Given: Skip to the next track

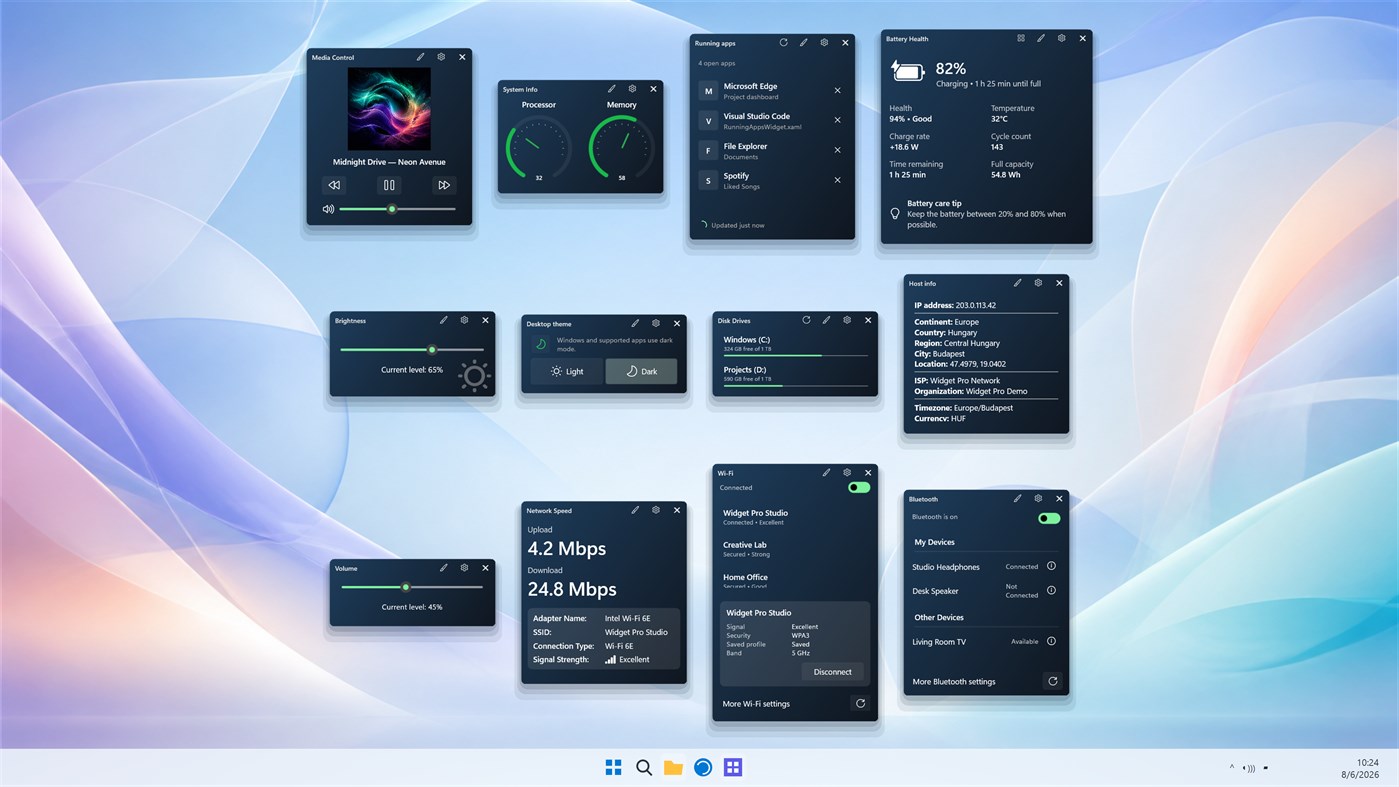Looking at the screenshot, I should click(x=444, y=185).
